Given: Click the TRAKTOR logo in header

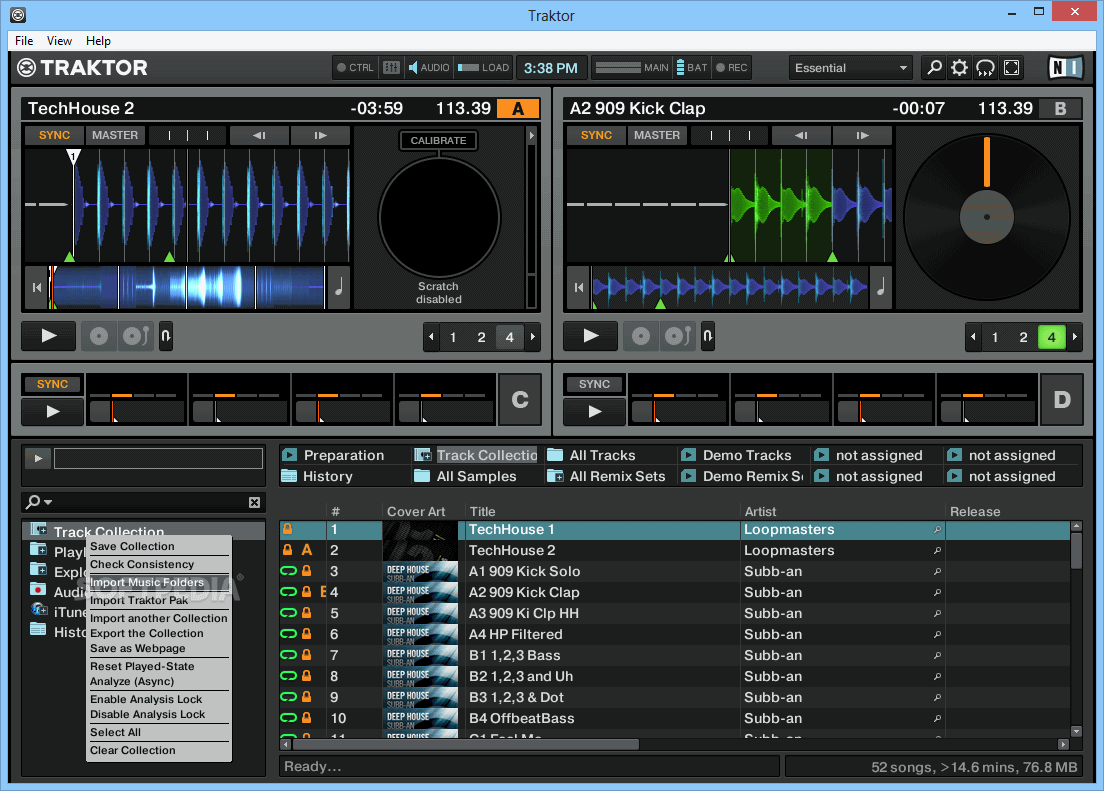Looking at the screenshot, I should [x=82, y=68].
